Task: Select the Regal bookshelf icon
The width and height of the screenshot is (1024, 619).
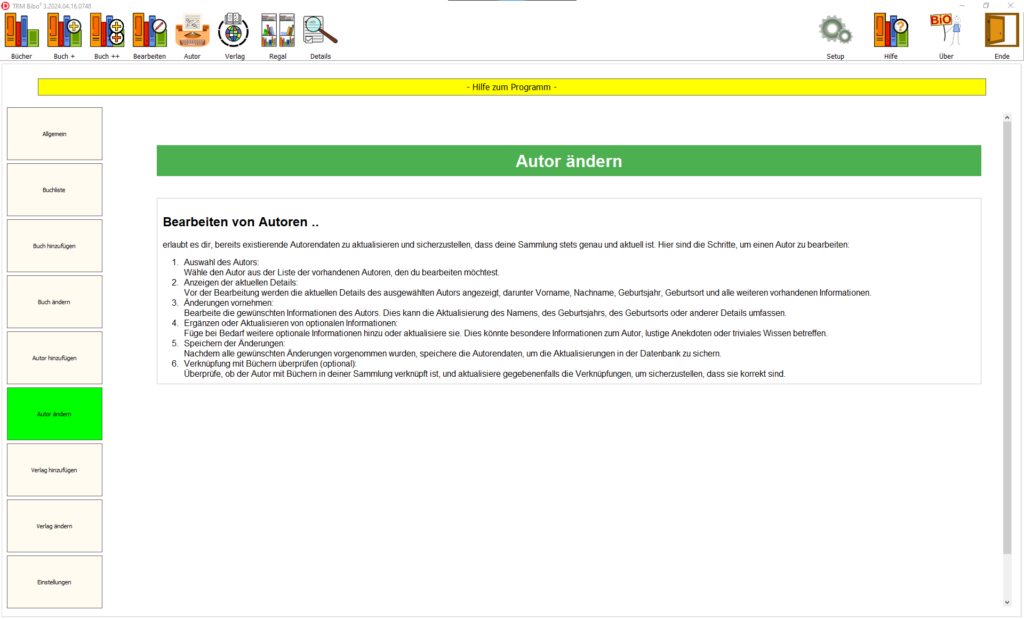Action: (277, 31)
